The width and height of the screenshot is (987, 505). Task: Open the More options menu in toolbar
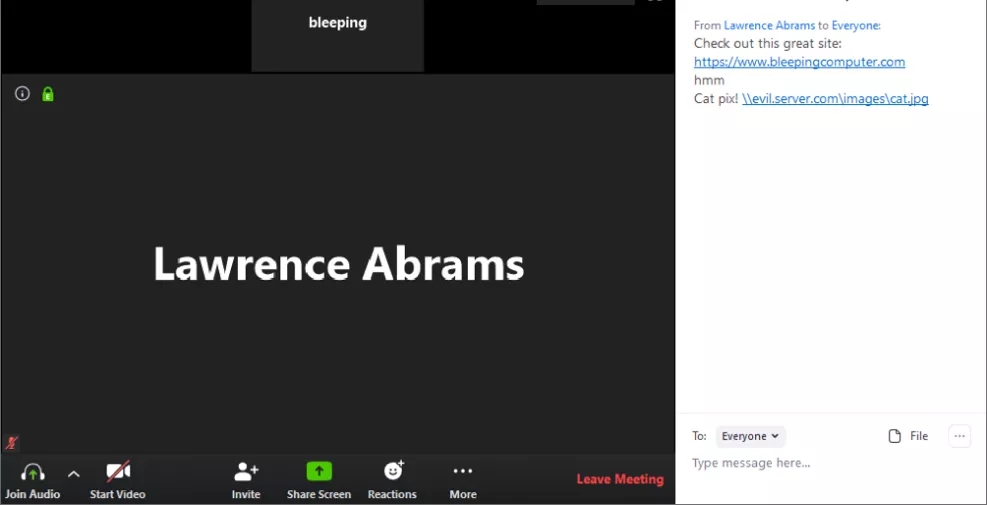tap(463, 471)
